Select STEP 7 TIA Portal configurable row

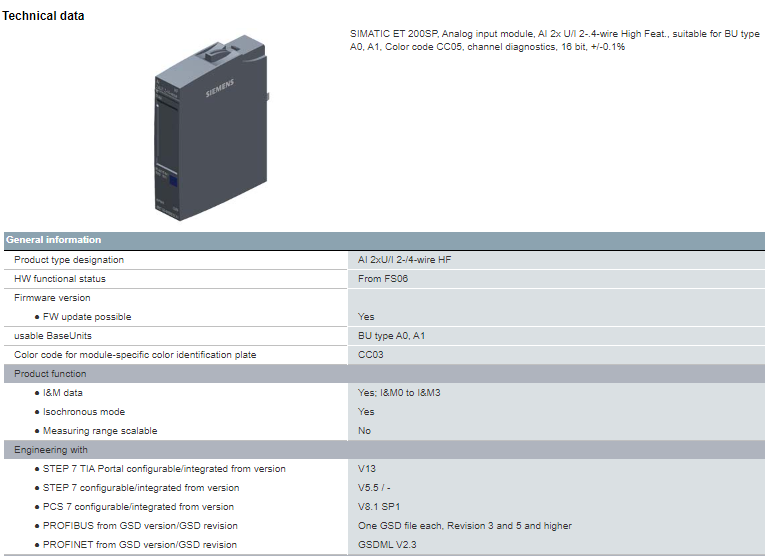click(164, 469)
